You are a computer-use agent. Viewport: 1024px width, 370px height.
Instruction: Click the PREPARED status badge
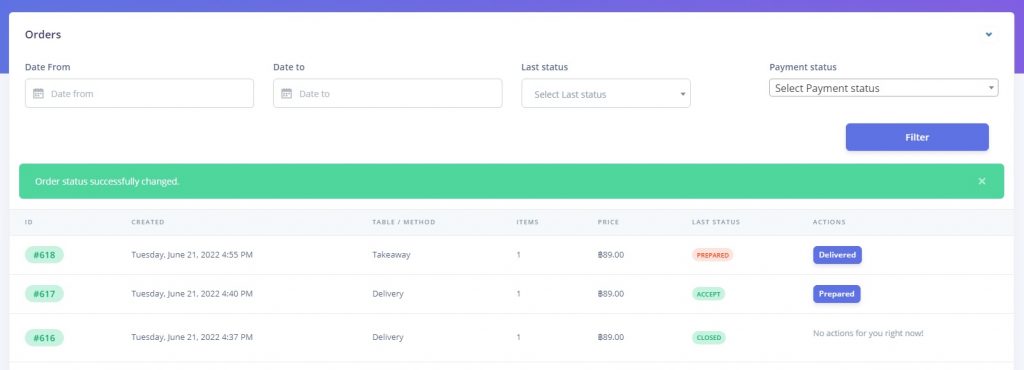tap(712, 255)
